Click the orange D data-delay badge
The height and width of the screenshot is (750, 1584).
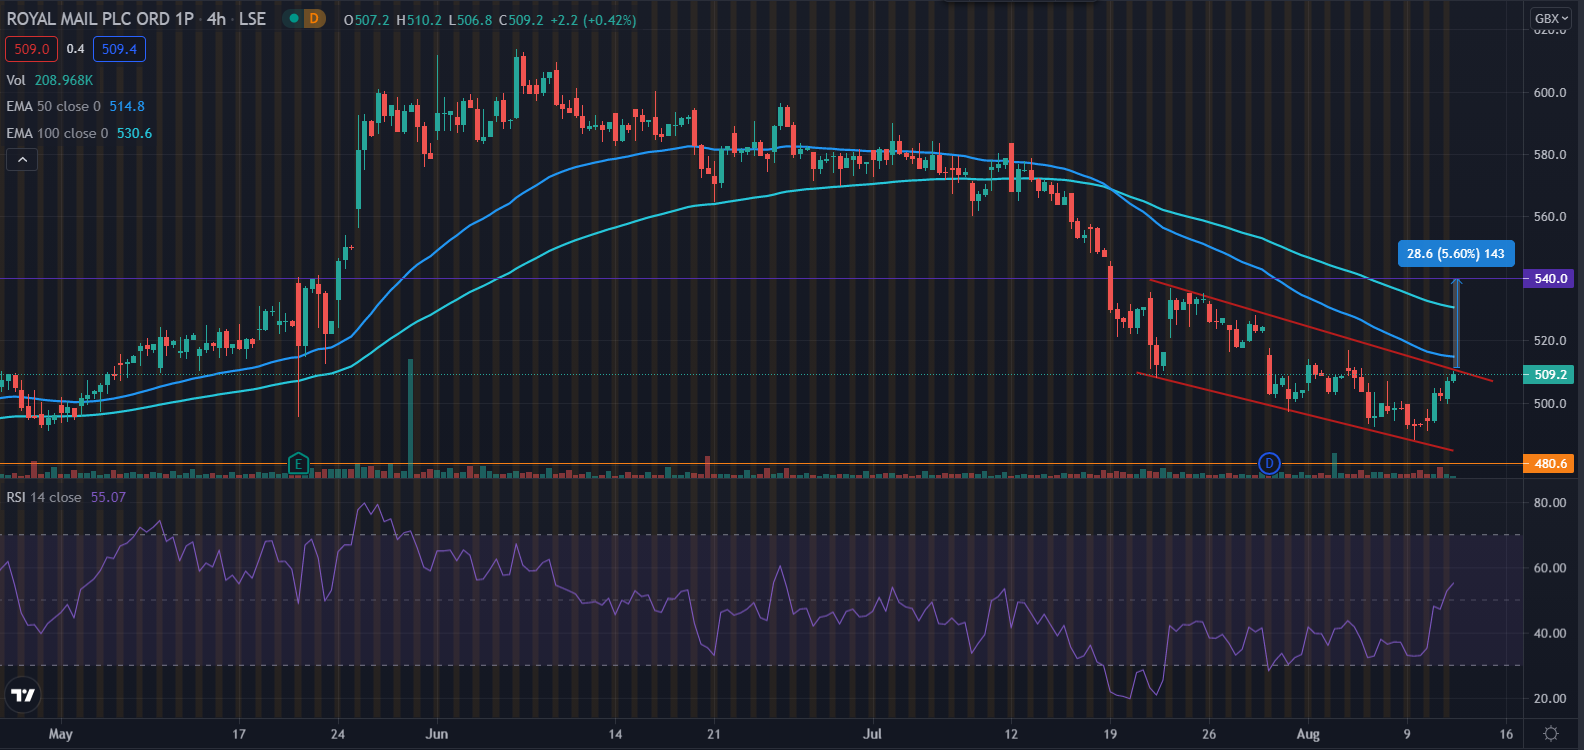(x=314, y=18)
